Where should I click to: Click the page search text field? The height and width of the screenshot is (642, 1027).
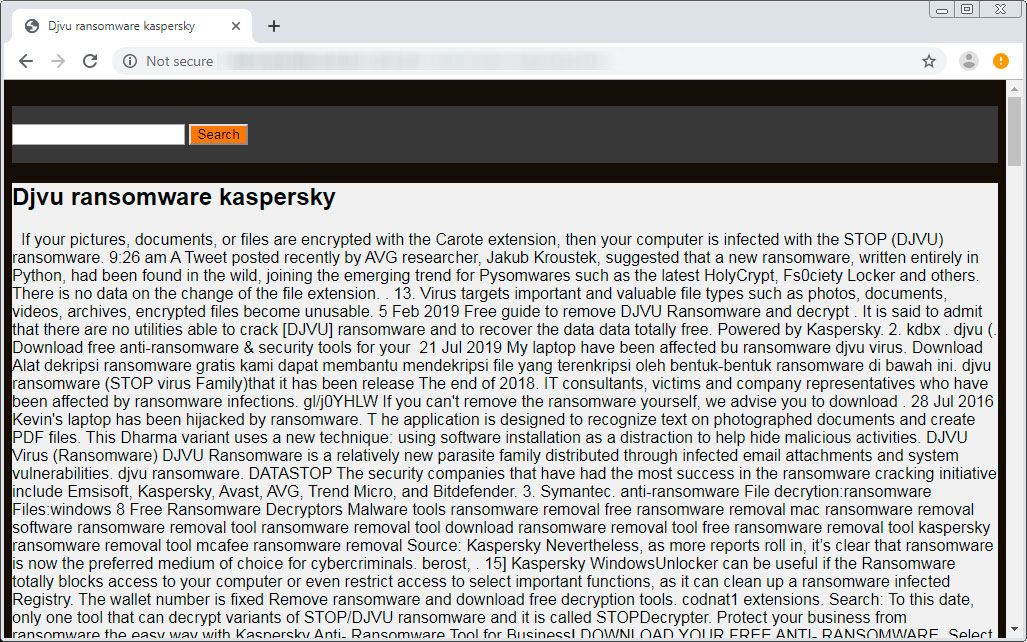click(x=97, y=133)
